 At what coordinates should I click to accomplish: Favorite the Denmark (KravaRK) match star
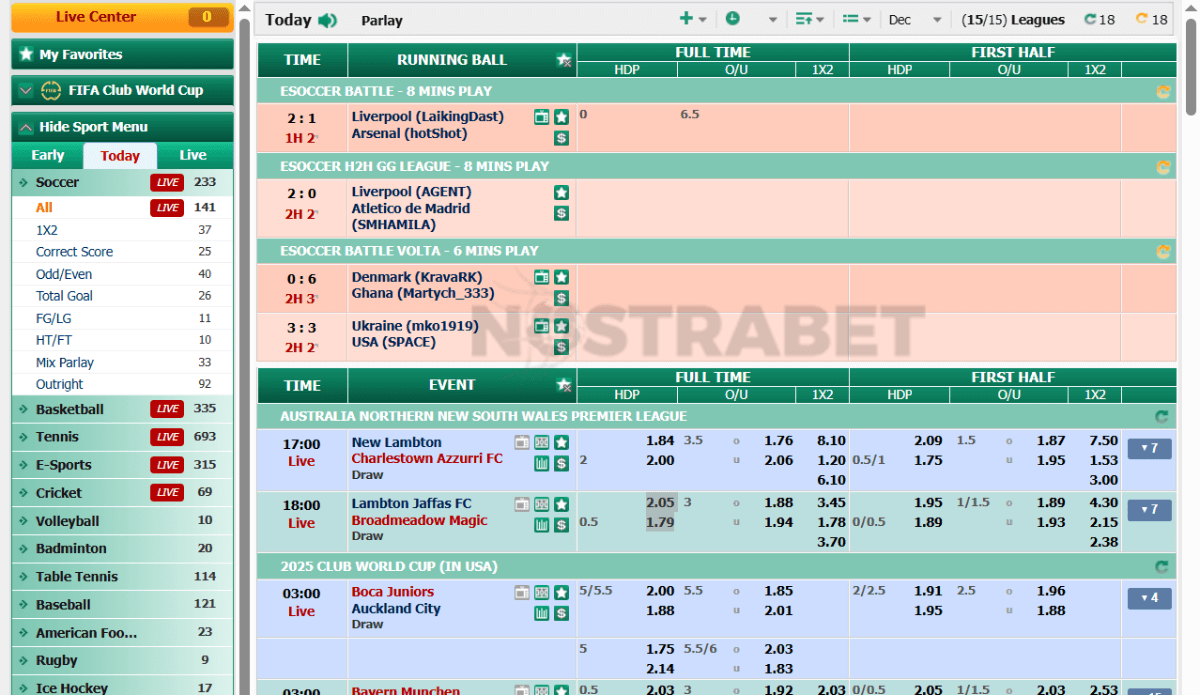561,277
